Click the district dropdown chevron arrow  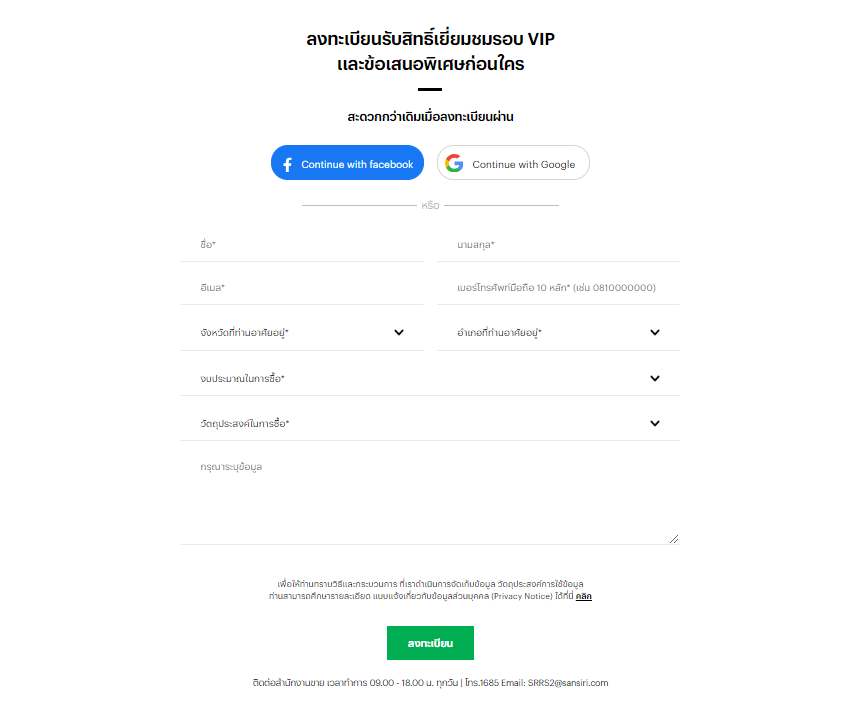(x=655, y=332)
